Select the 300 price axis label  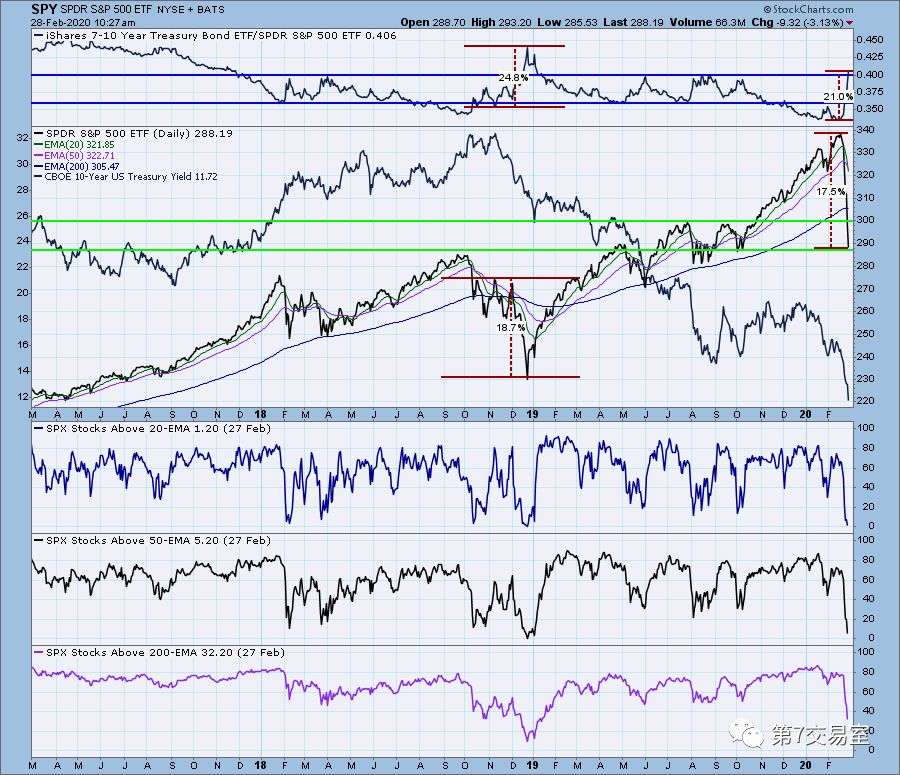[866, 220]
